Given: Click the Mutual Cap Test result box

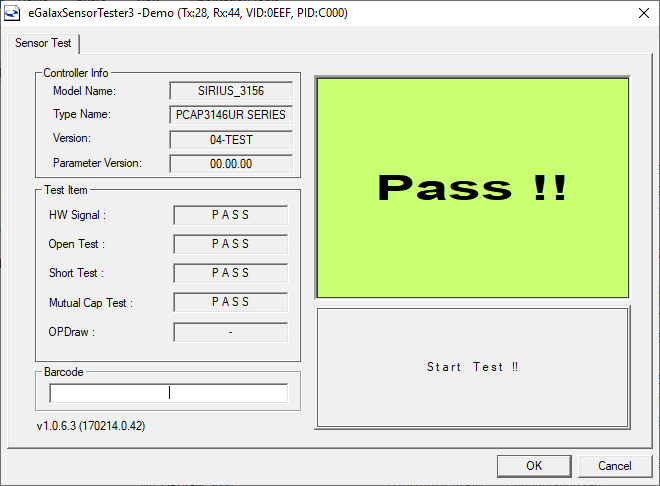Looking at the screenshot, I should click(x=230, y=302).
